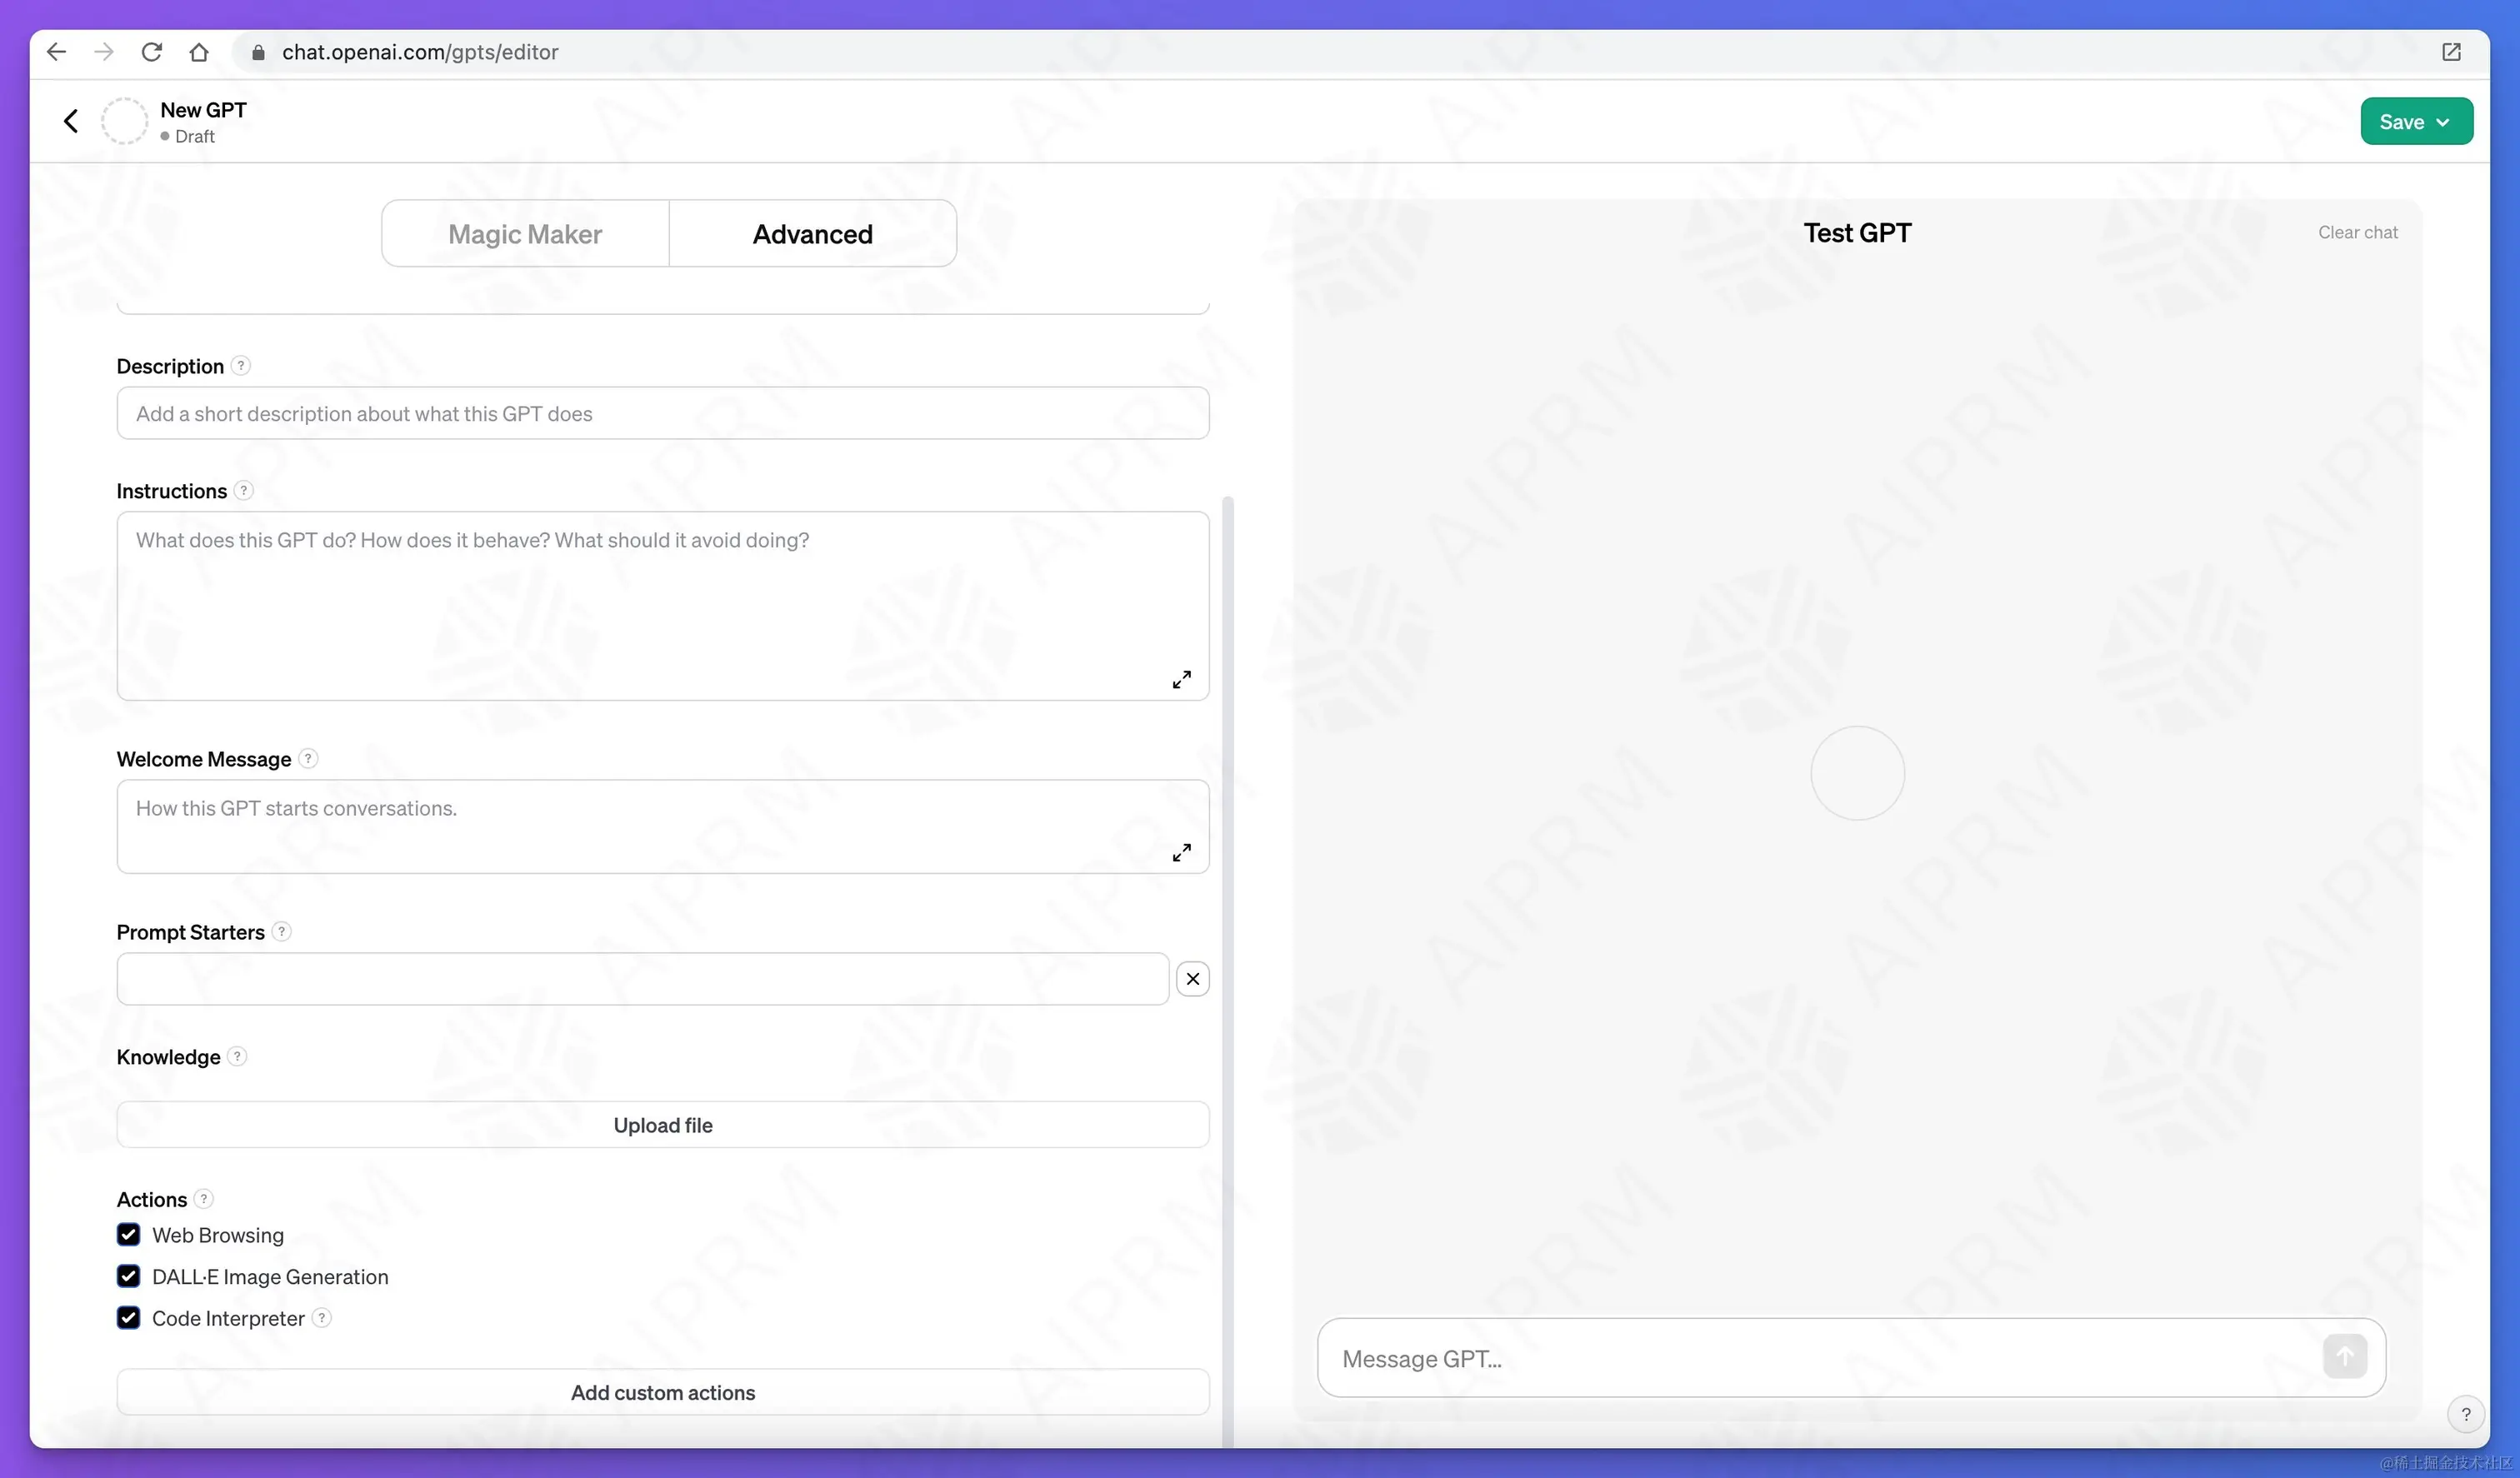Switch to the Magic Maker tab
This screenshot has width=2520, height=1478.
tap(525, 234)
